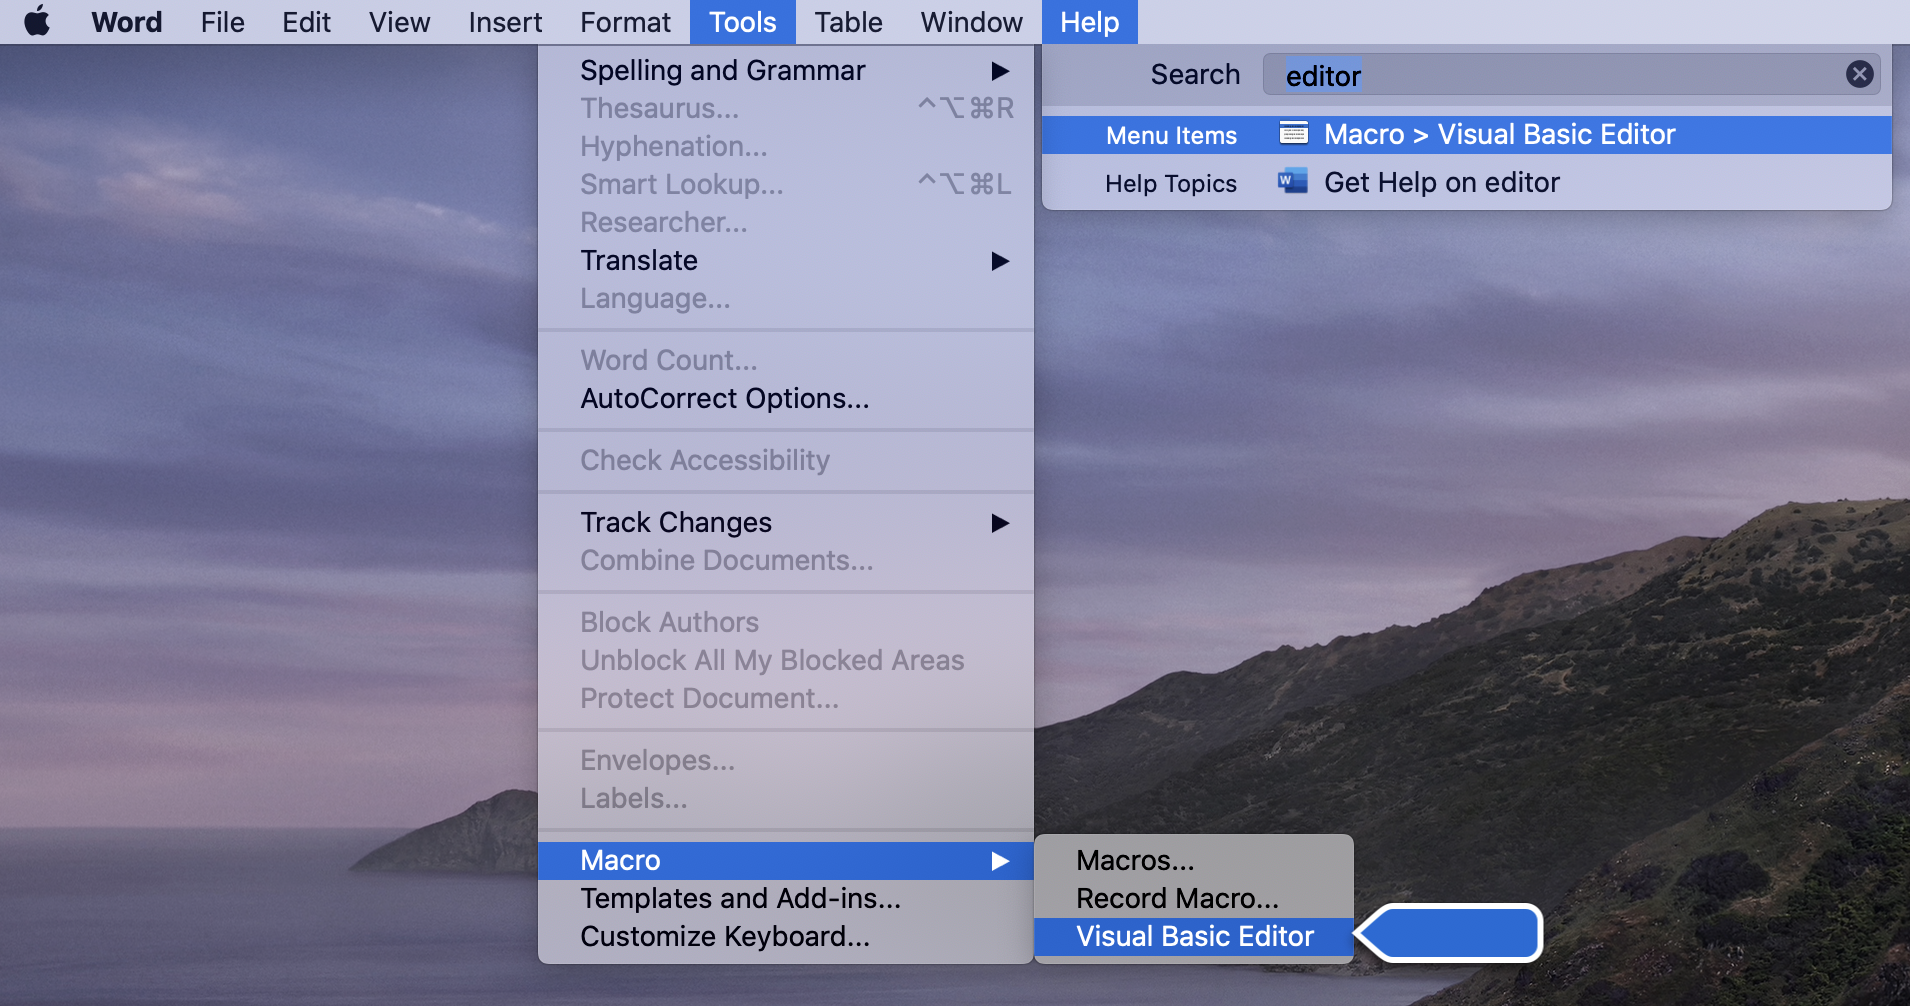
Task: Choose Translate in Tools menu
Action: point(786,261)
